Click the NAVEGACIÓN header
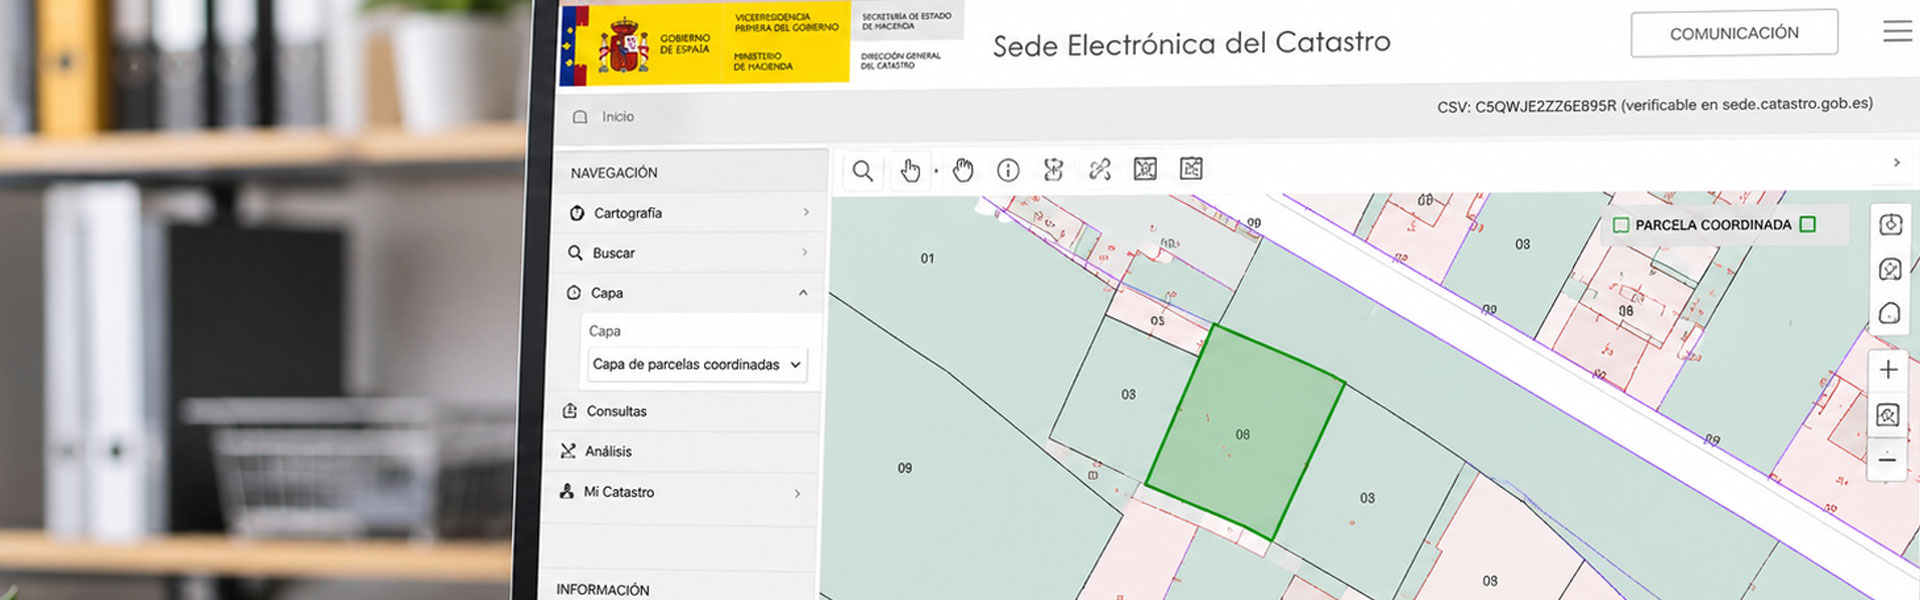Viewport: 1920px width, 600px height. point(614,173)
